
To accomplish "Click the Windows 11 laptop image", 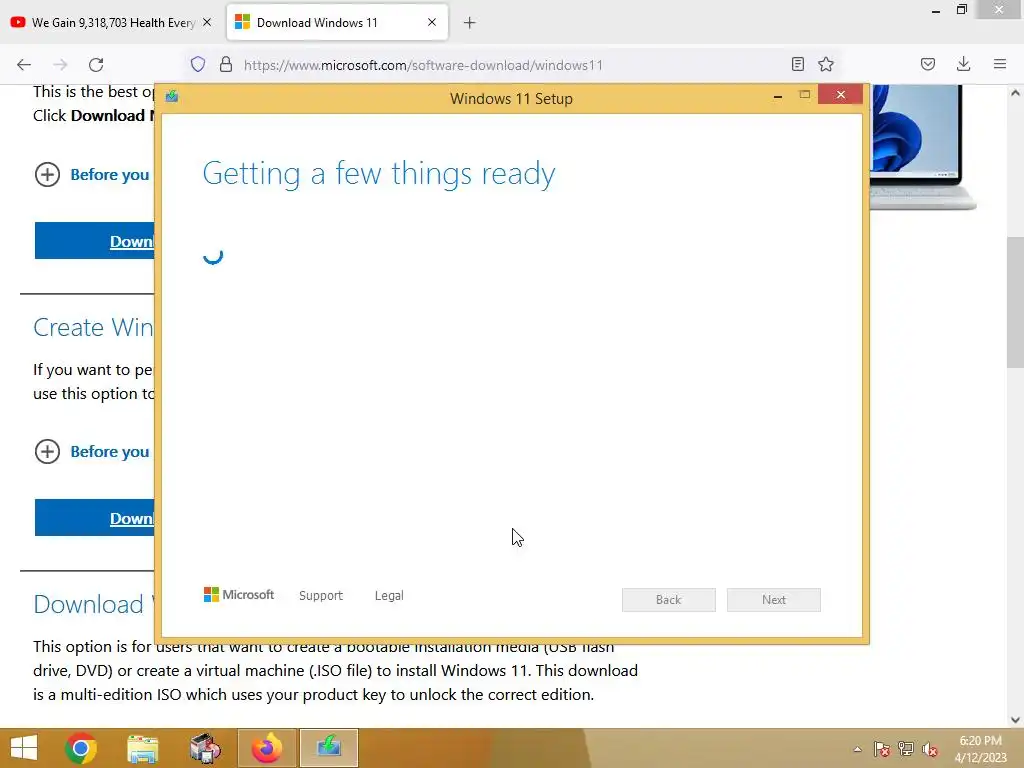I will tap(923, 147).
